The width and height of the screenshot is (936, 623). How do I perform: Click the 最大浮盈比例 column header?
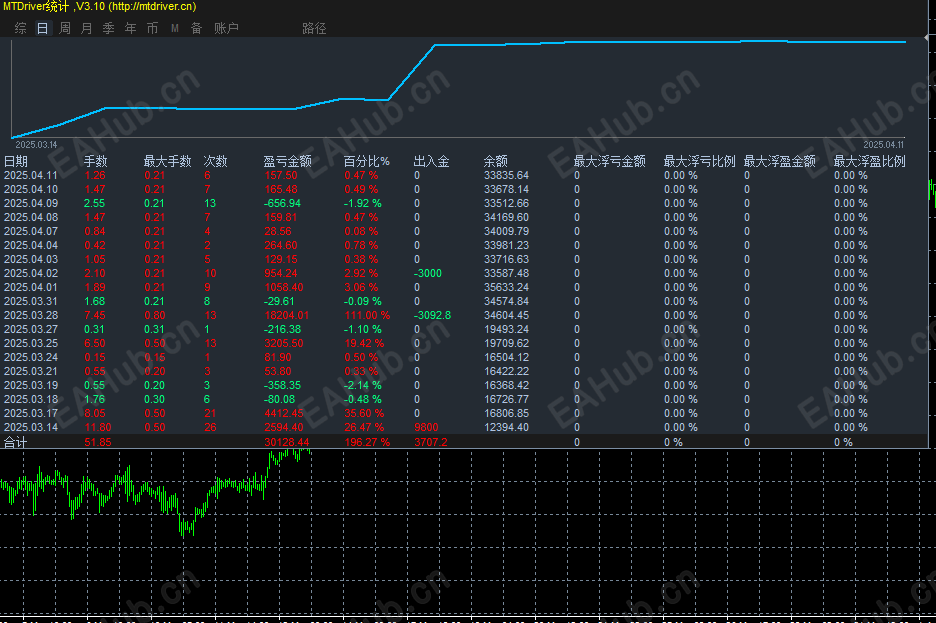(870, 161)
